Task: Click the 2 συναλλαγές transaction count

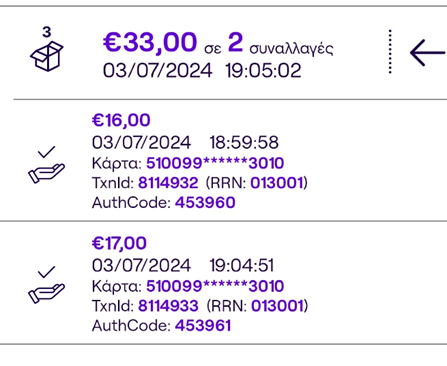Action: click(x=281, y=43)
